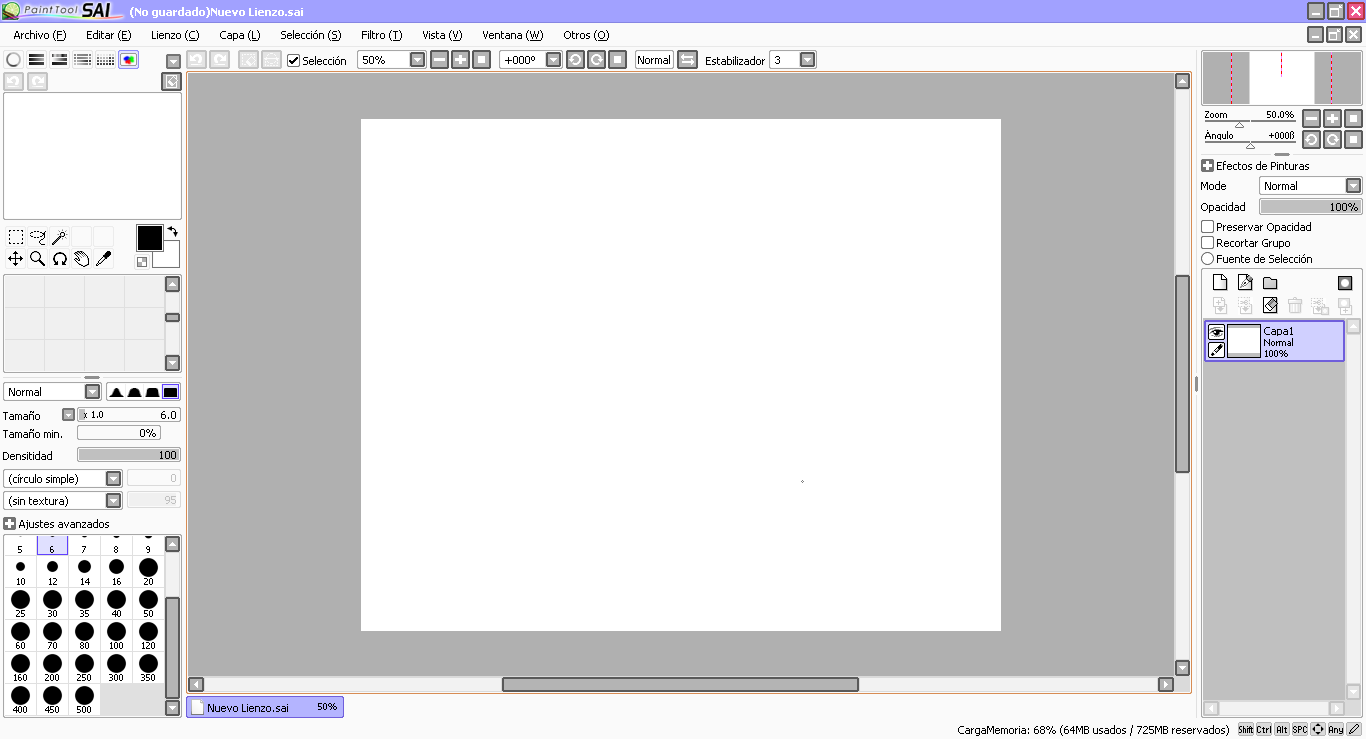
Task: Open the Editar menu
Action: click(109, 35)
